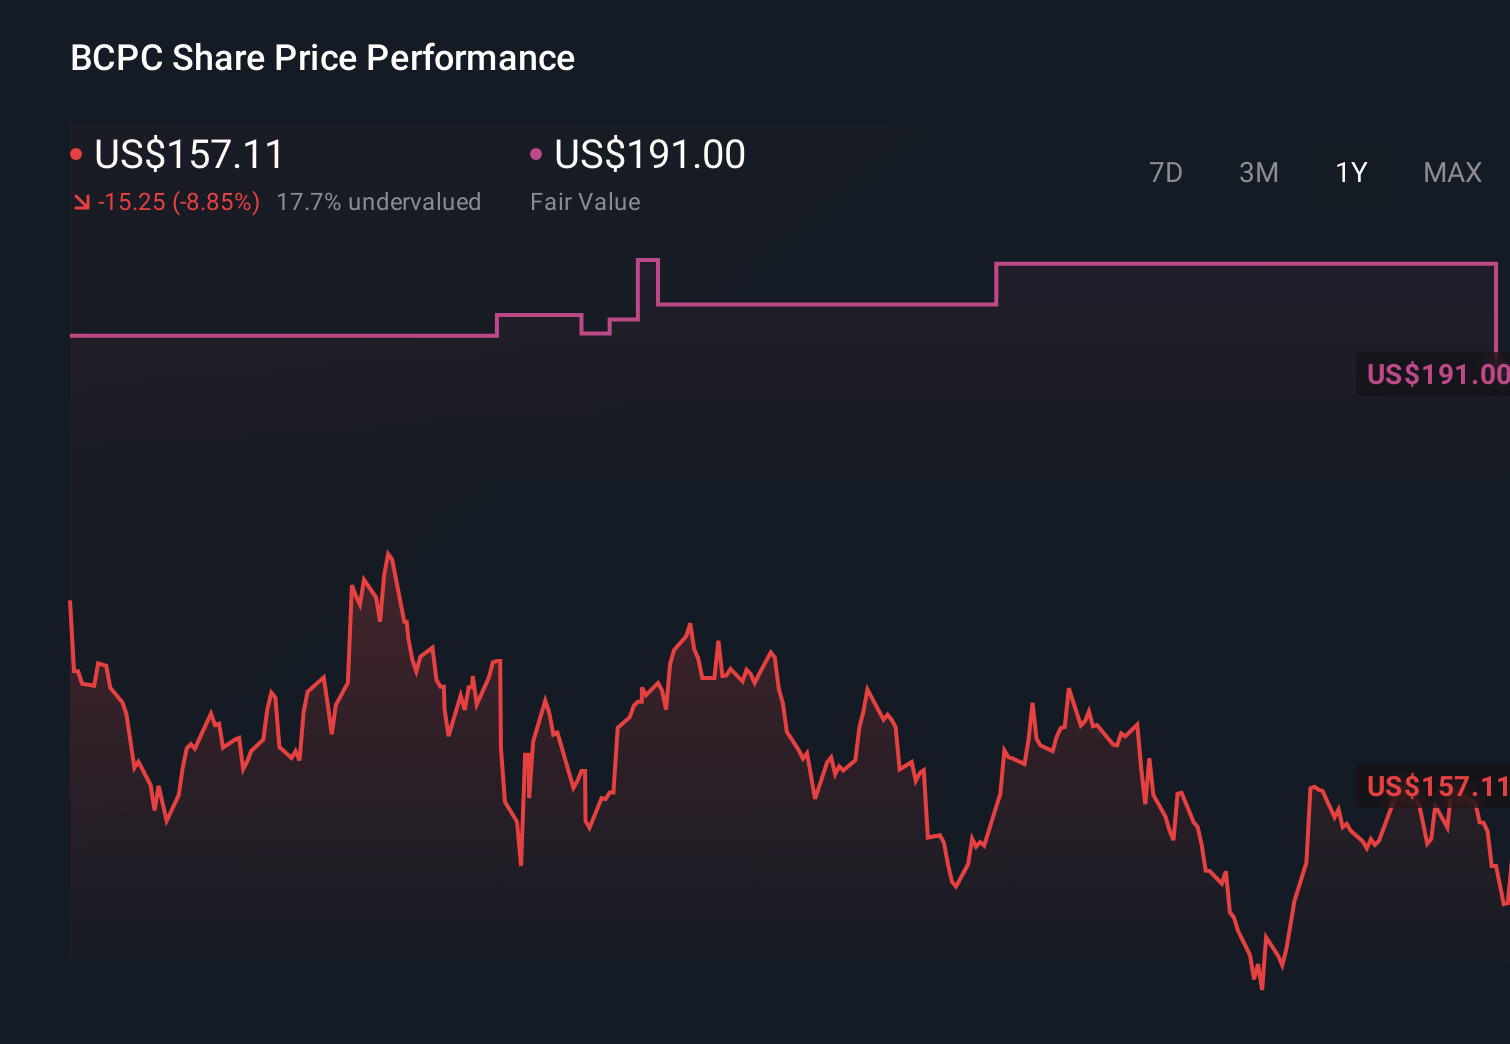Click the highlighted 1Y range selector
1510x1044 pixels.
point(1350,172)
